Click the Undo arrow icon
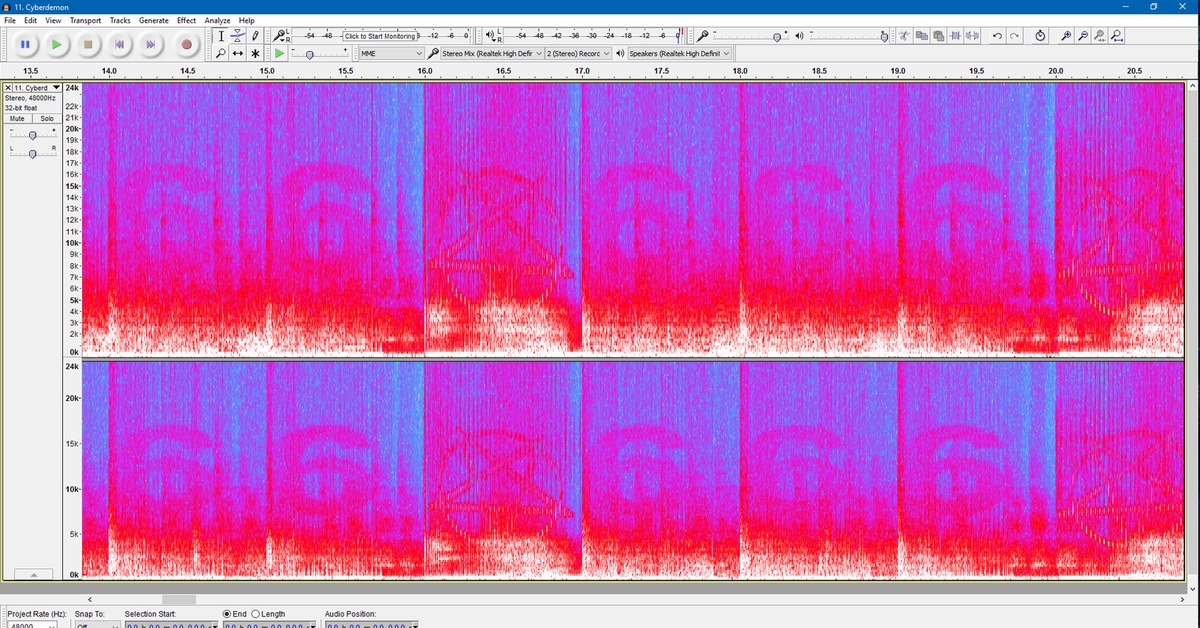This screenshot has height=628, width=1200. pos(997,36)
